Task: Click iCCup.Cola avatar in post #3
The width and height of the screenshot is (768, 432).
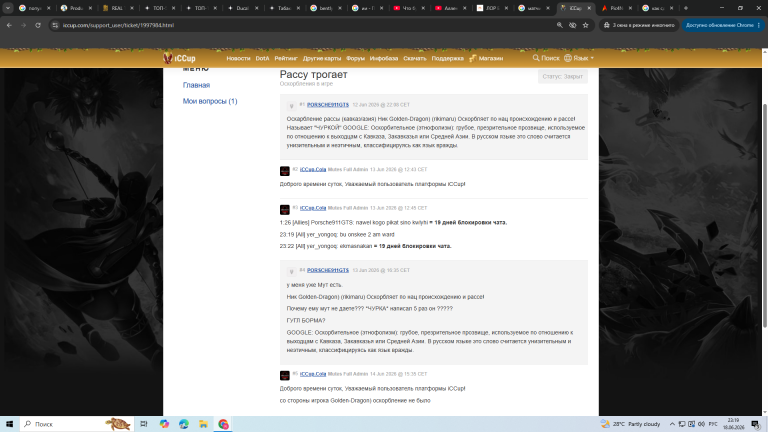Action: 285,210
